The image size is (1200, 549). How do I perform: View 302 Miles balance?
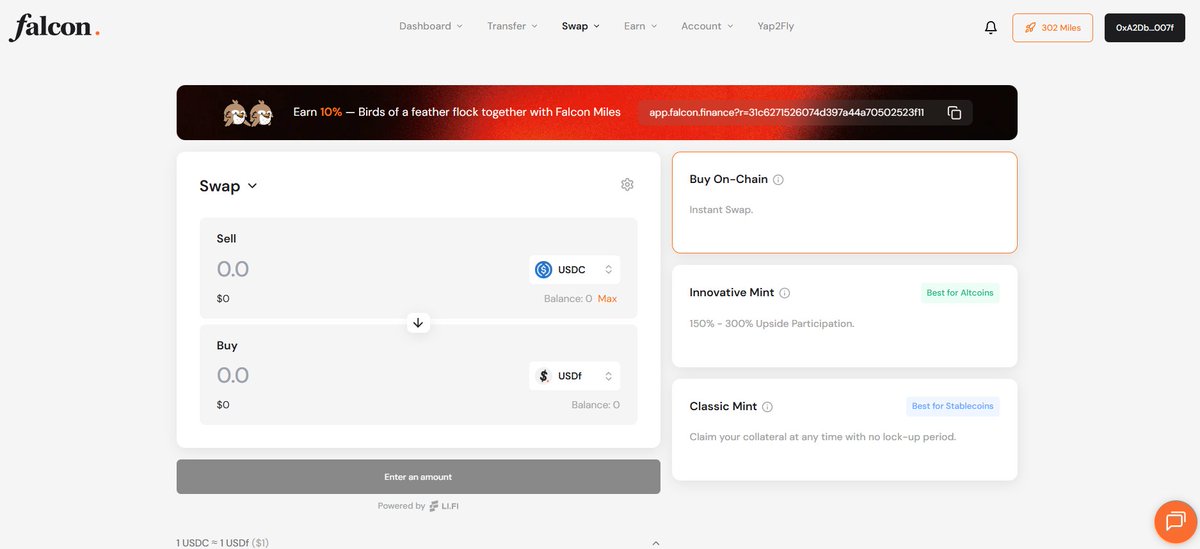click(1053, 28)
